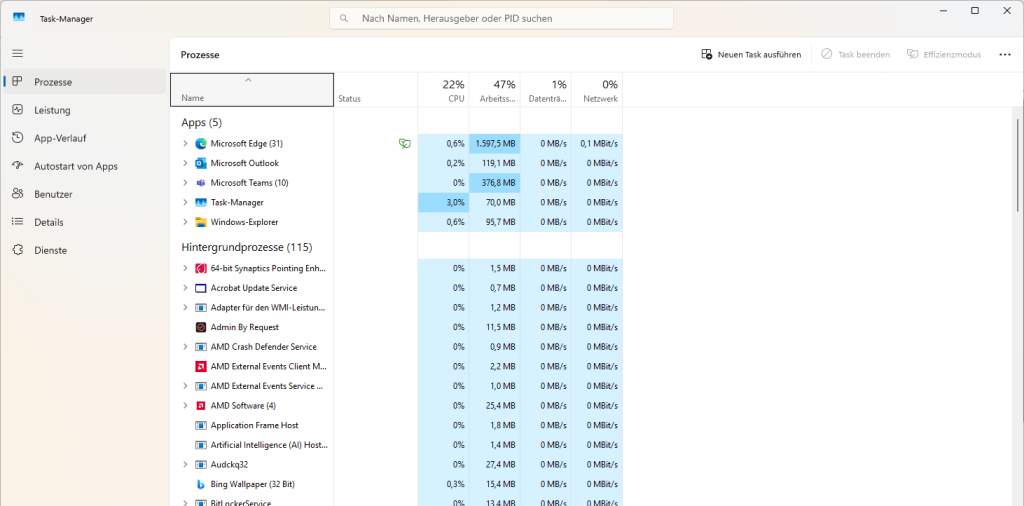Click the Acrobat Update Service icon
This screenshot has width=1024, height=506.
coord(201,288)
